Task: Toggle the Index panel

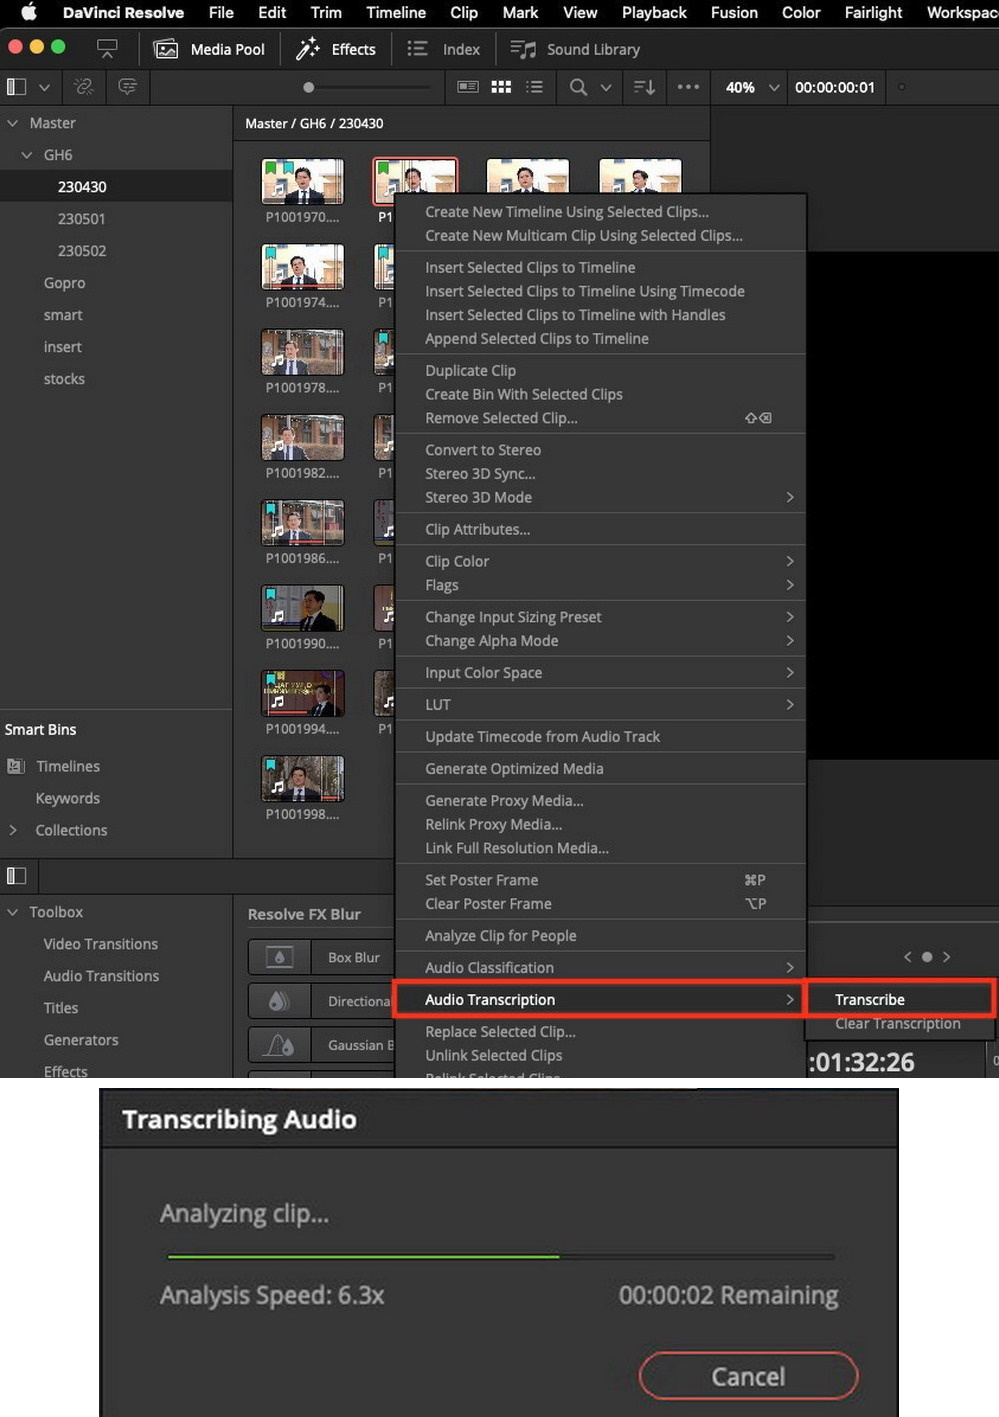Action: click(443, 49)
